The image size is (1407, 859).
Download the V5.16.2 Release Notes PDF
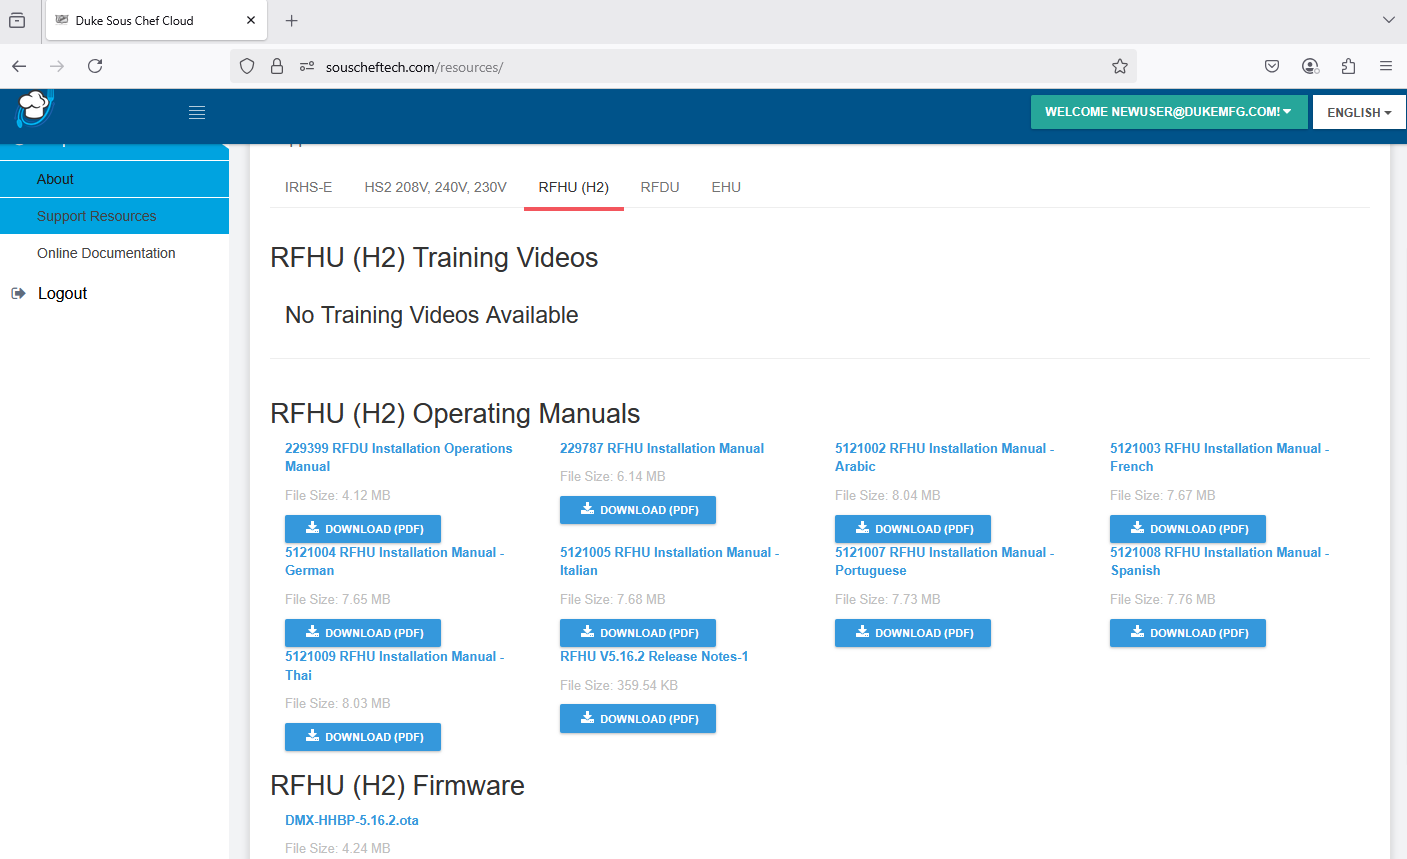tap(638, 719)
